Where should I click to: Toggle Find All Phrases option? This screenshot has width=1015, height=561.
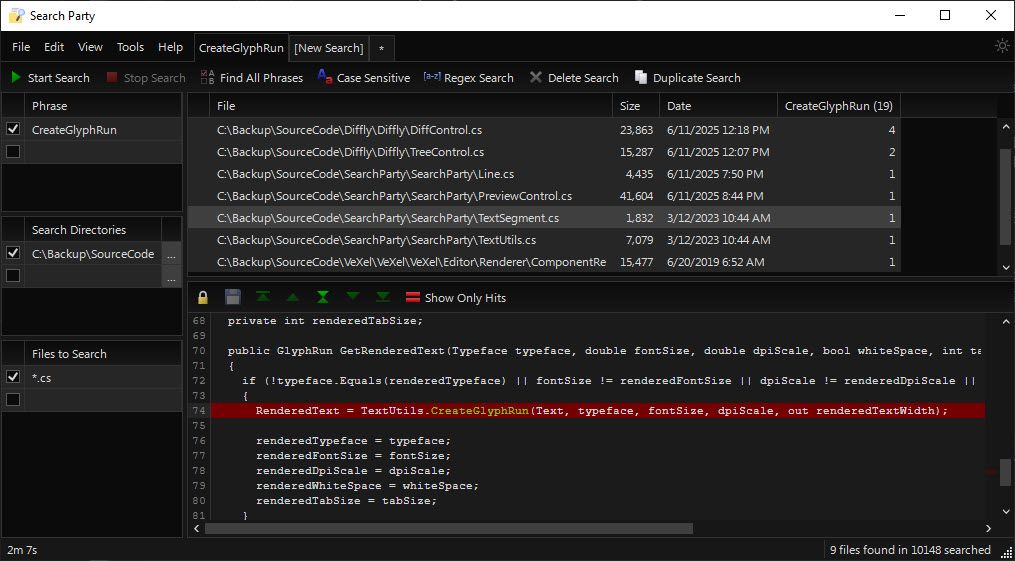pyautogui.click(x=252, y=78)
